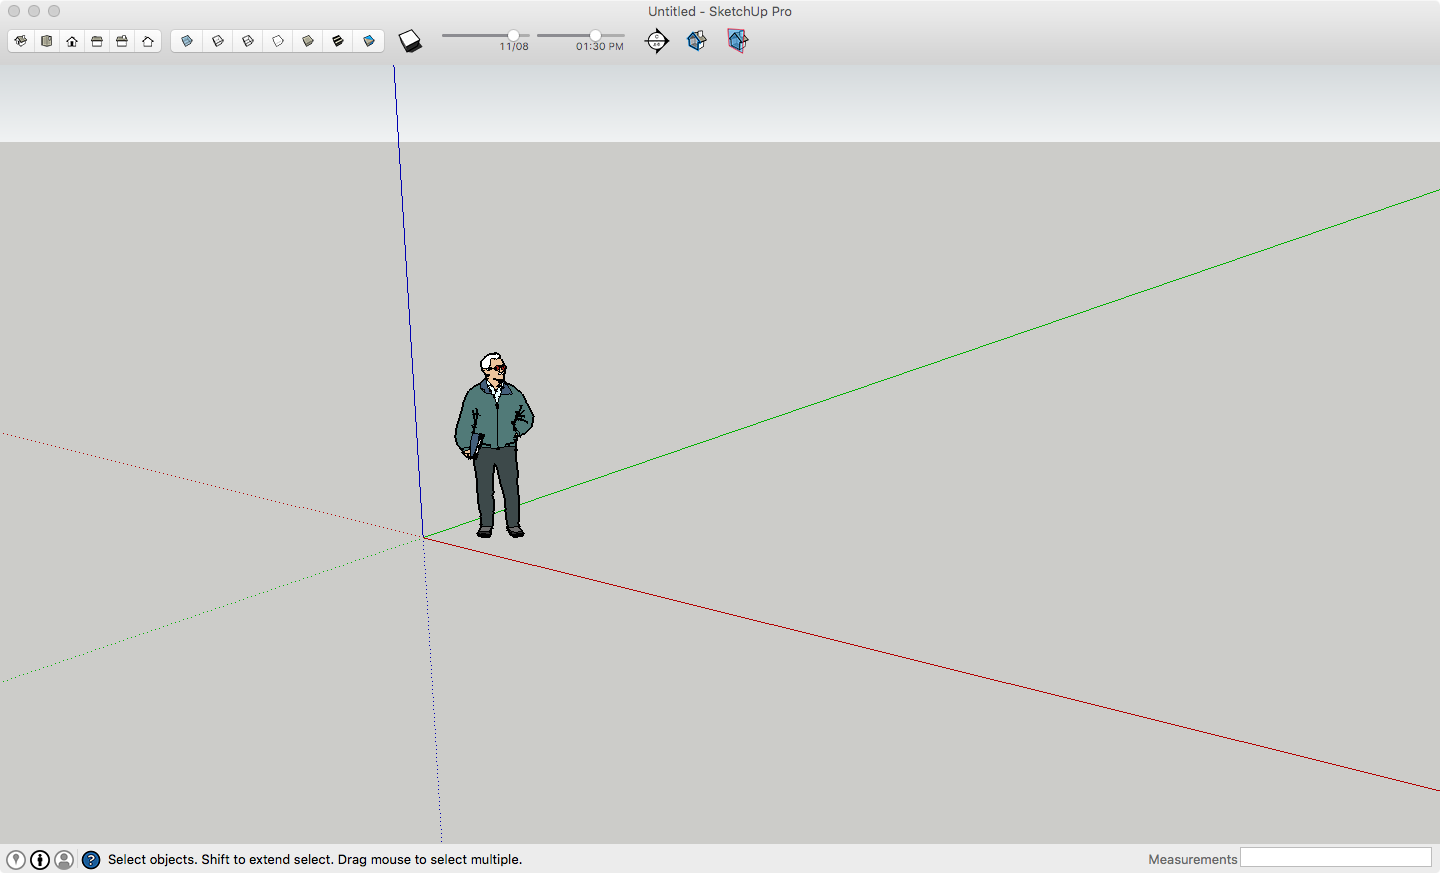Viewport: 1440px width, 873px height.
Task: Select Wireframe face style
Action: coord(248,41)
